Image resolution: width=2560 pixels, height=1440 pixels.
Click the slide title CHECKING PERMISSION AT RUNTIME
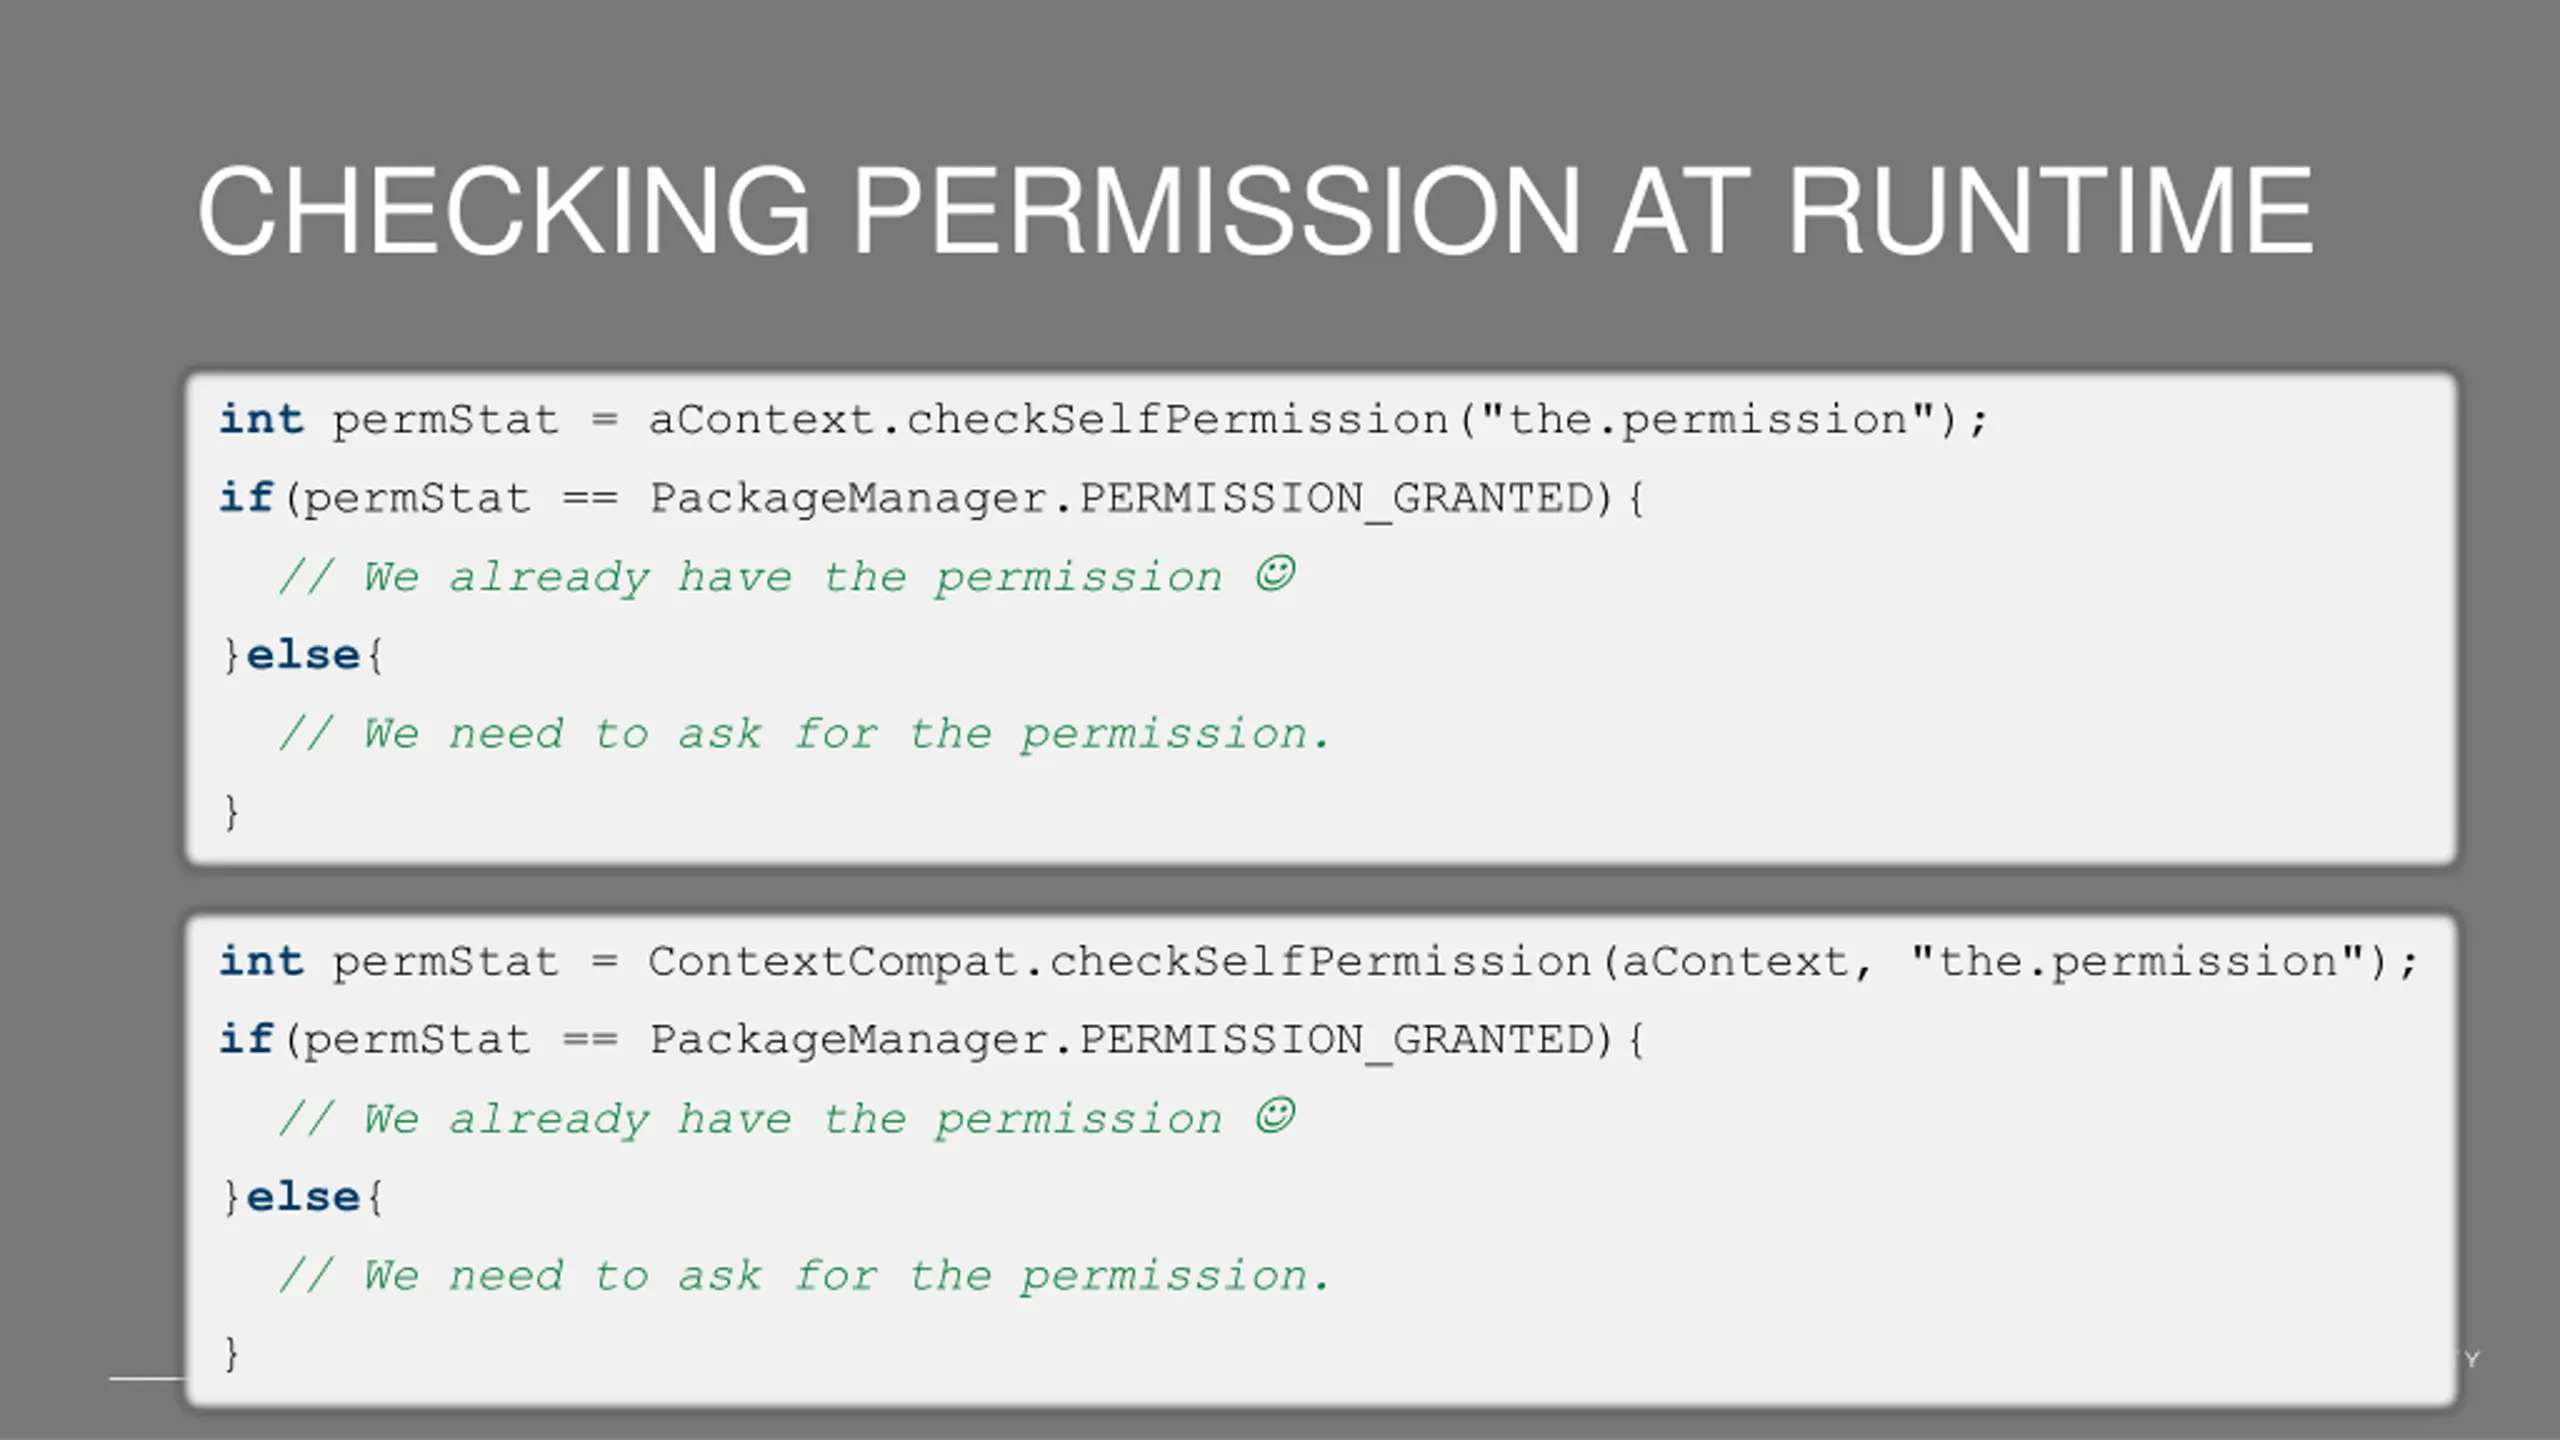click(x=1255, y=210)
